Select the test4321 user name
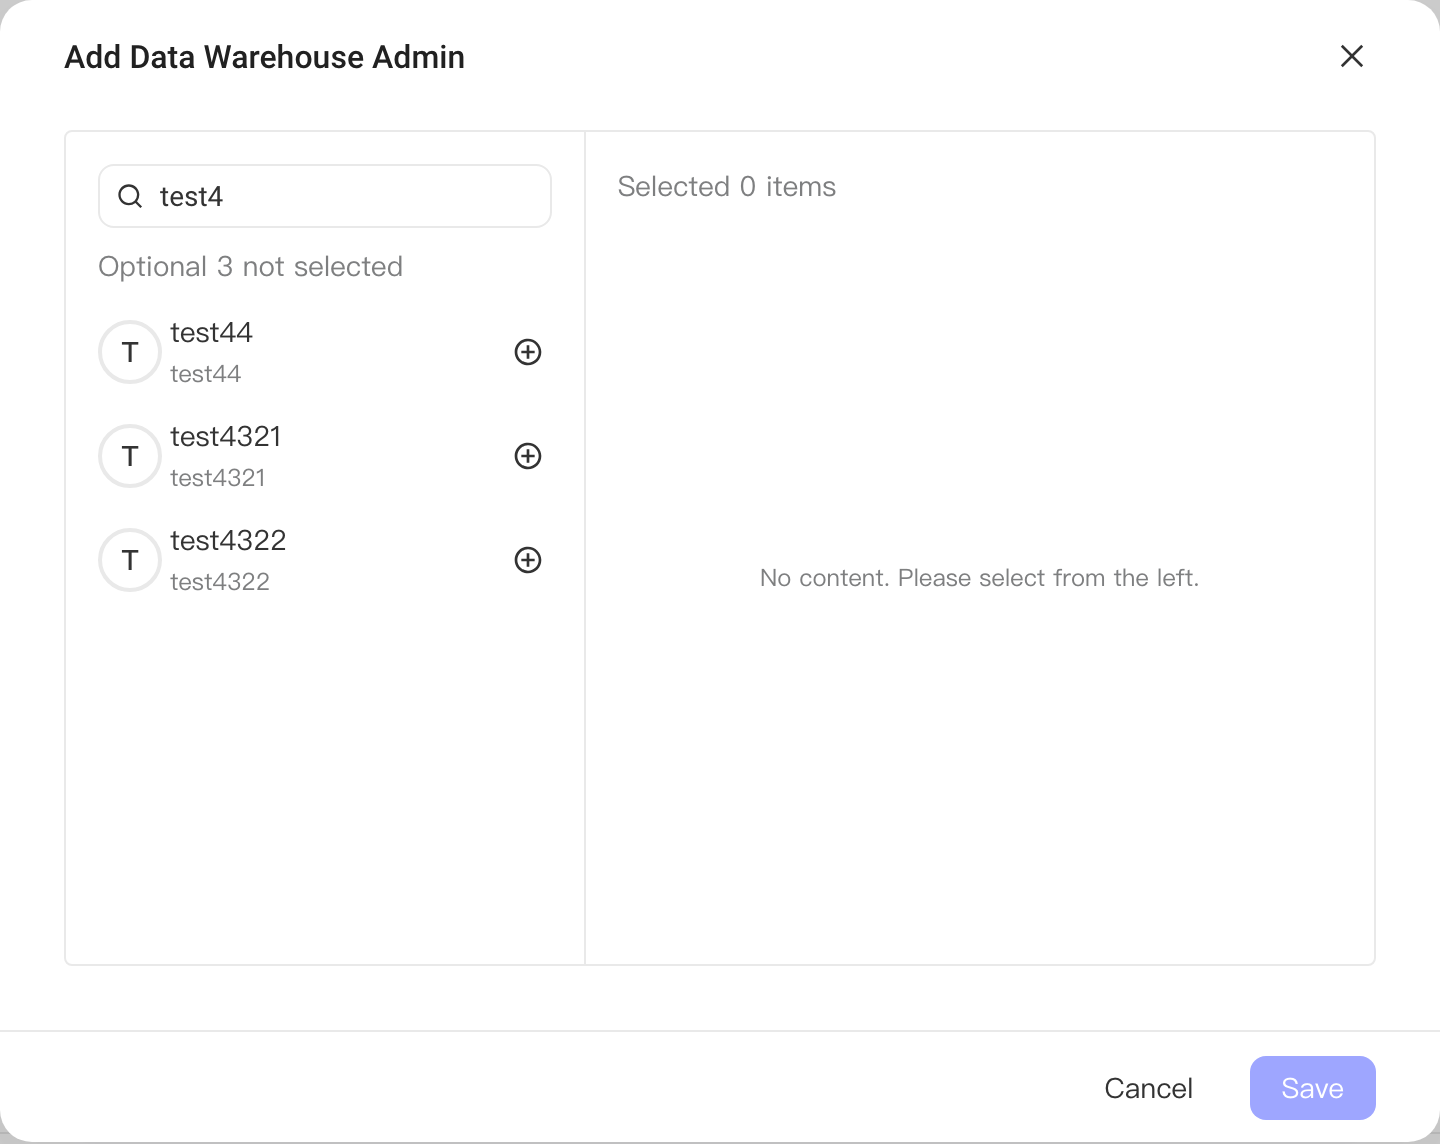Screen dimensions: 1440x1144 [225, 436]
